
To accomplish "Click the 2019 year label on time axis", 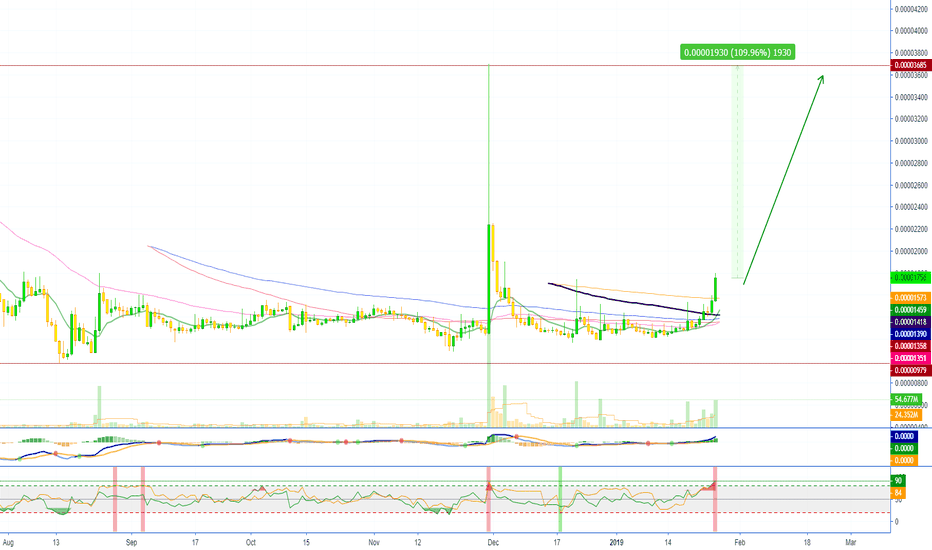I will click(x=616, y=542).
